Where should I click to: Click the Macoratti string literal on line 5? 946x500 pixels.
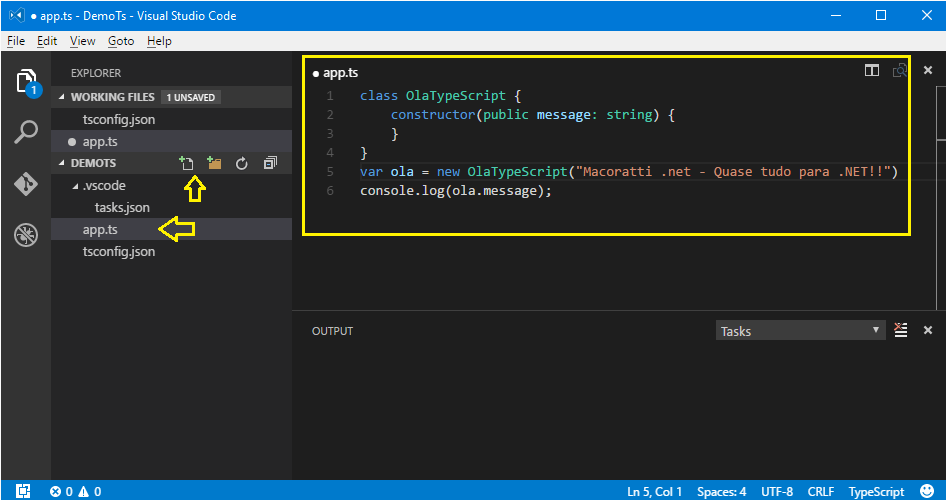(x=732, y=172)
